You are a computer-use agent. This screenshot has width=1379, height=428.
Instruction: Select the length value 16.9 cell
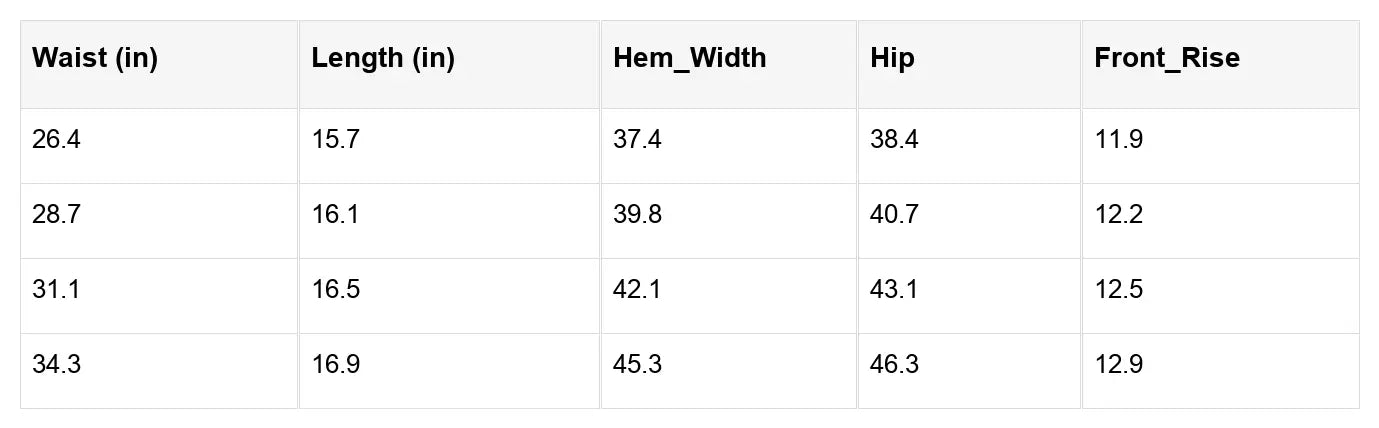point(335,365)
